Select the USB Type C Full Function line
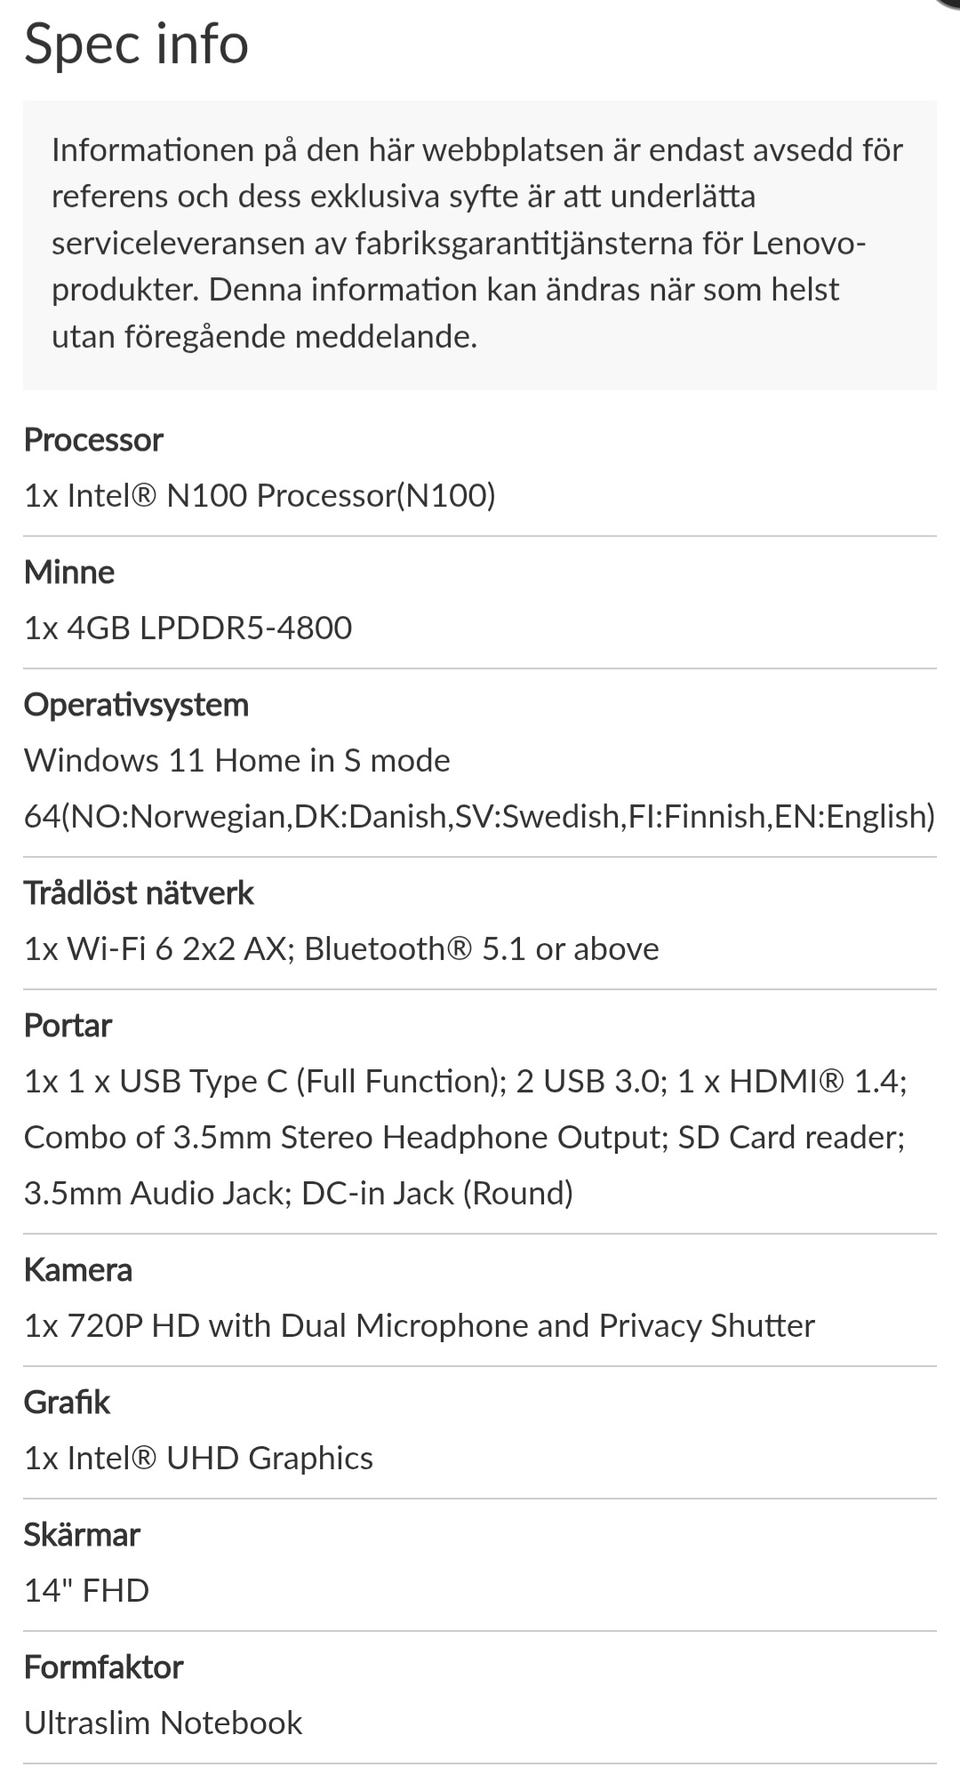 pyautogui.click(x=466, y=1081)
